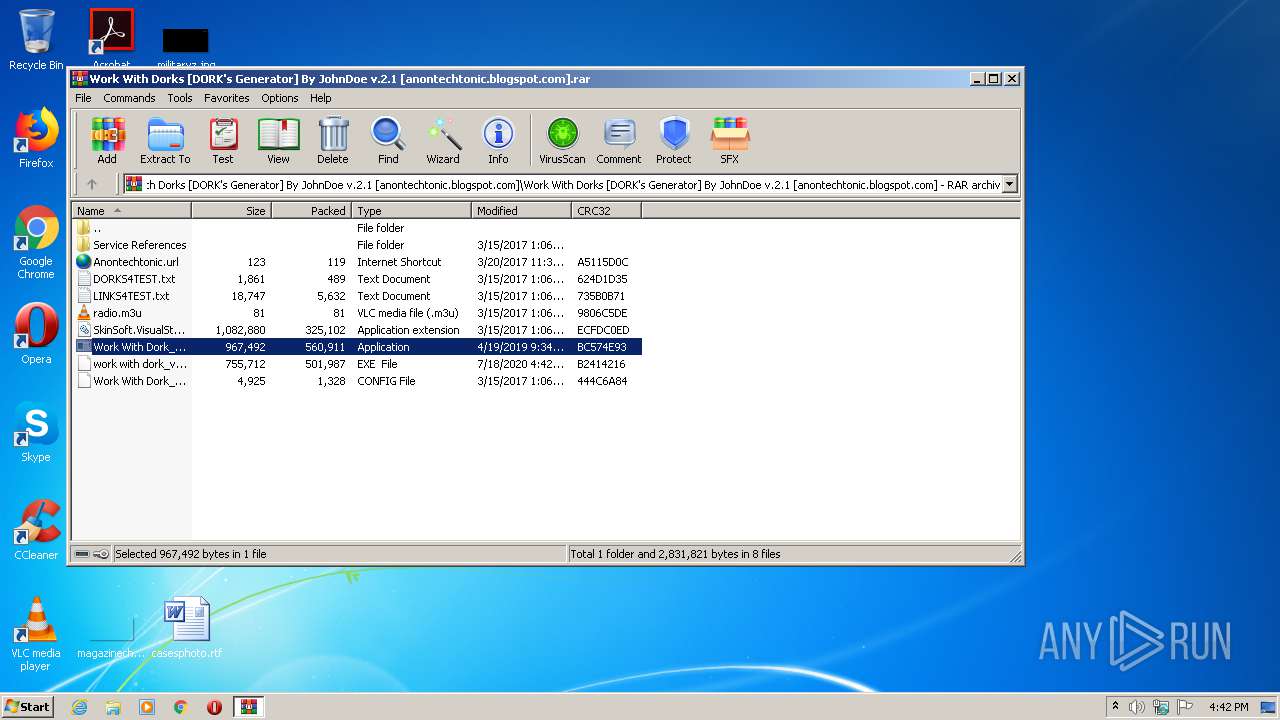Screen dimensions: 1280x720
Task: Open the Find magnifier tool
Action: (388, 140)
